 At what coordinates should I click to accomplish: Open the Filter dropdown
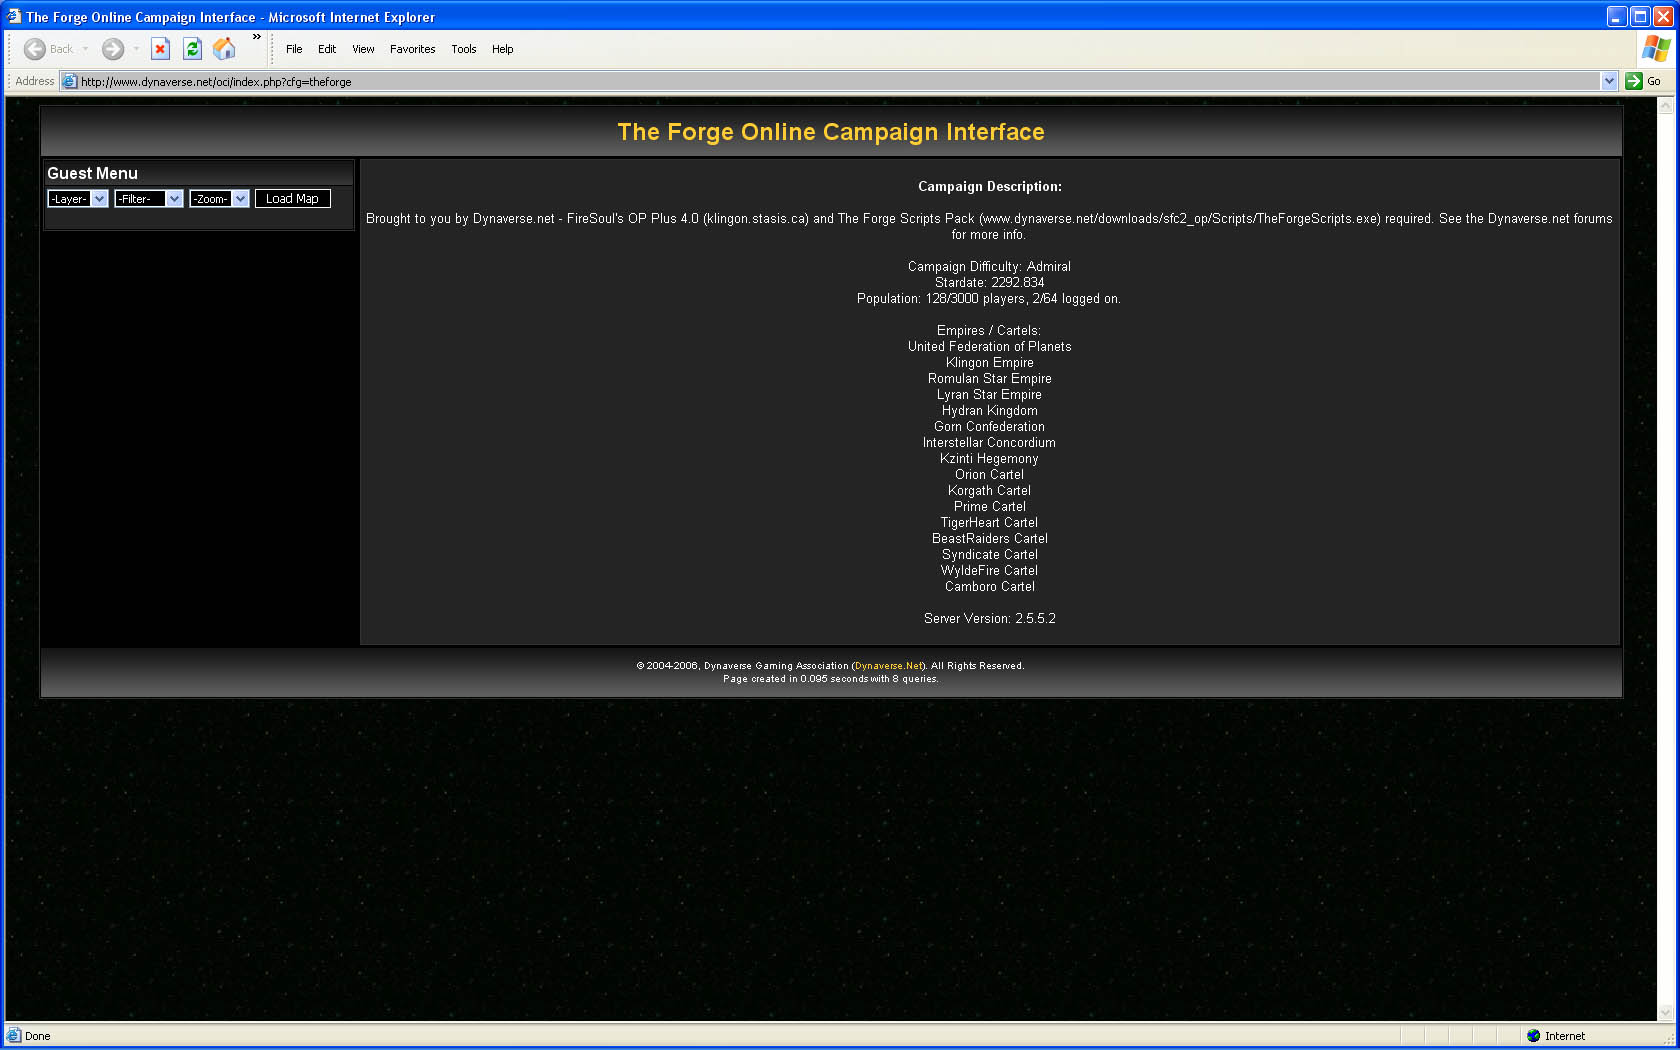[148, 199]
